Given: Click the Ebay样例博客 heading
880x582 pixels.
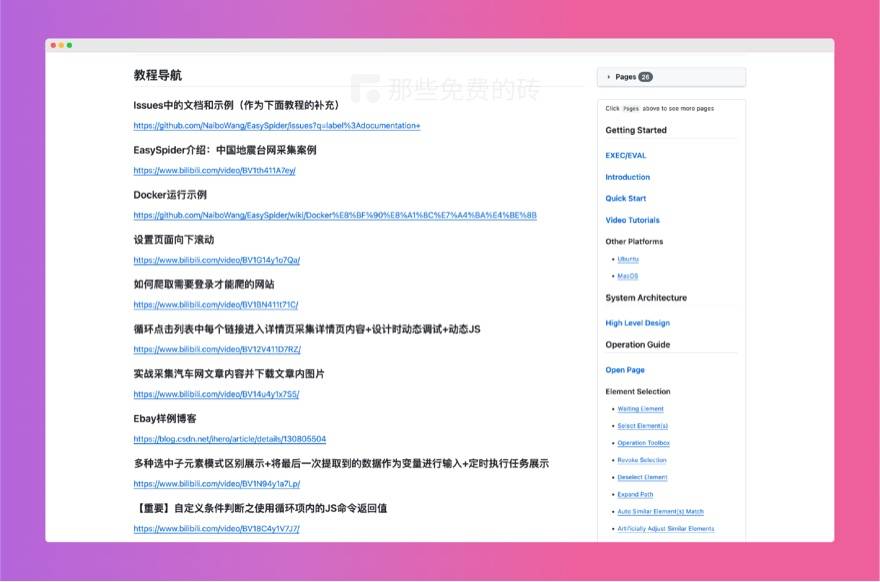Looking at the screenshot, I should pyautogui.click(x=165, y=419).
